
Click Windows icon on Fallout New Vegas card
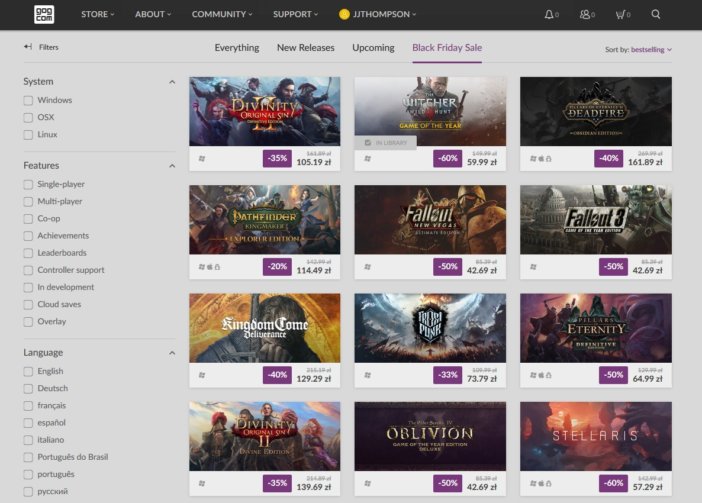coord(368,267)
